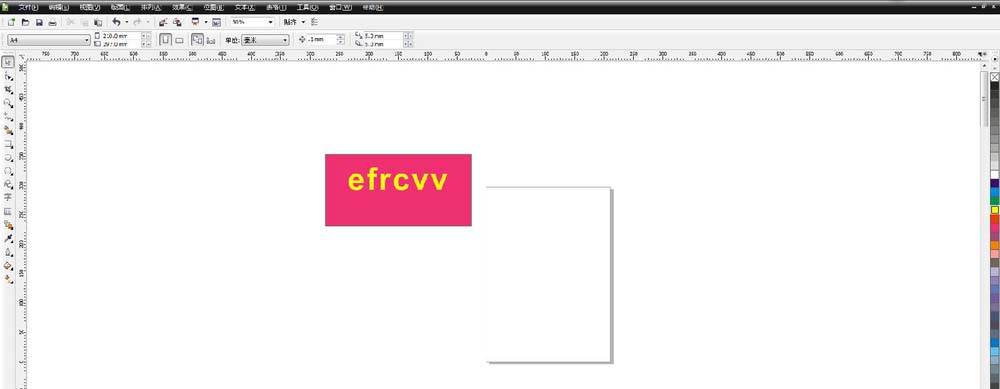
Task: Select the Shape tool in toolbox
Action: click(x=8, y=76)
